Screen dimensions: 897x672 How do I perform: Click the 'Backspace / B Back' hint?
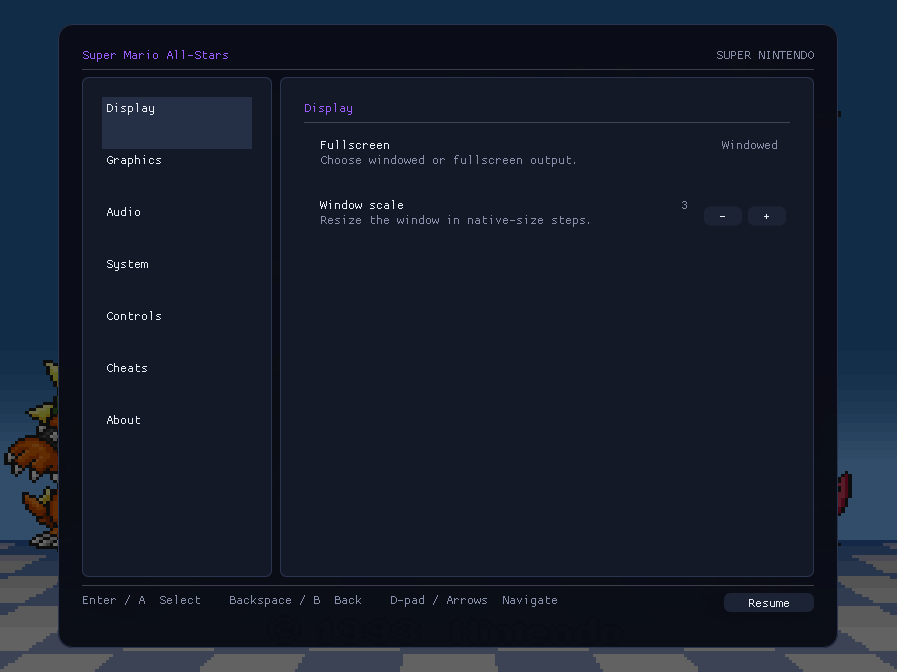[295, 600]
